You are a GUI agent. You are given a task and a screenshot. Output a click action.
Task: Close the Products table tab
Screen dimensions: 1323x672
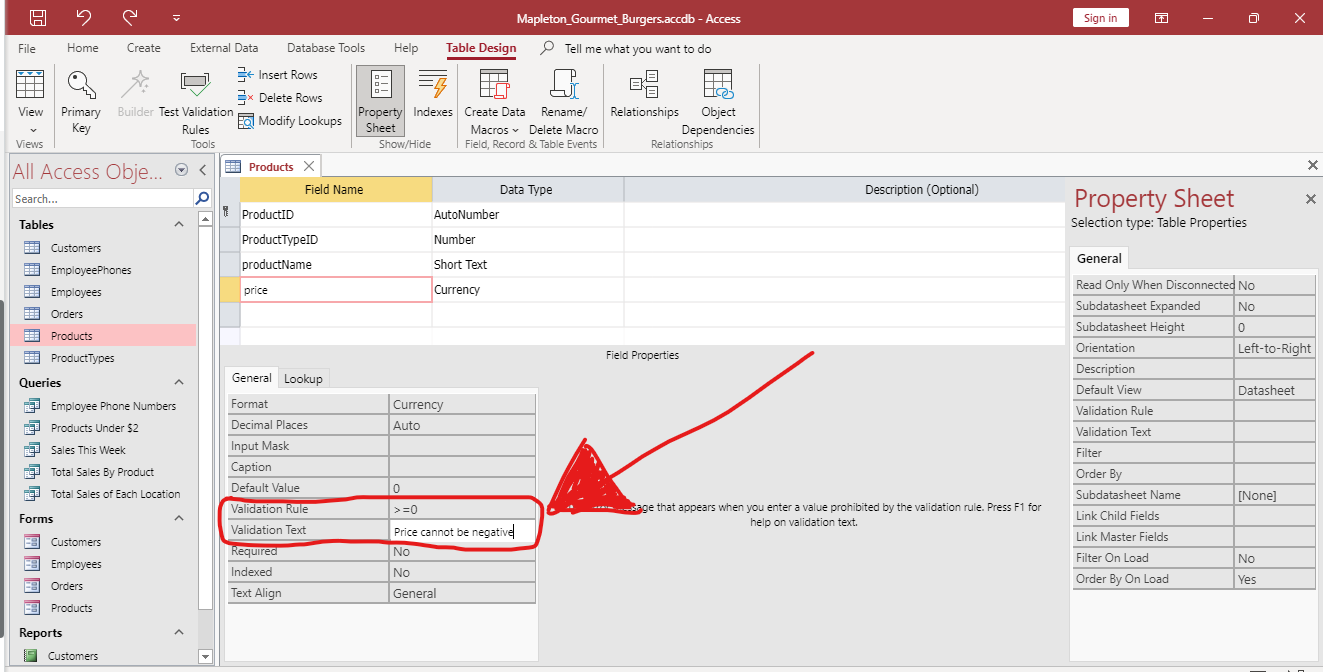[x=308, y=167]
